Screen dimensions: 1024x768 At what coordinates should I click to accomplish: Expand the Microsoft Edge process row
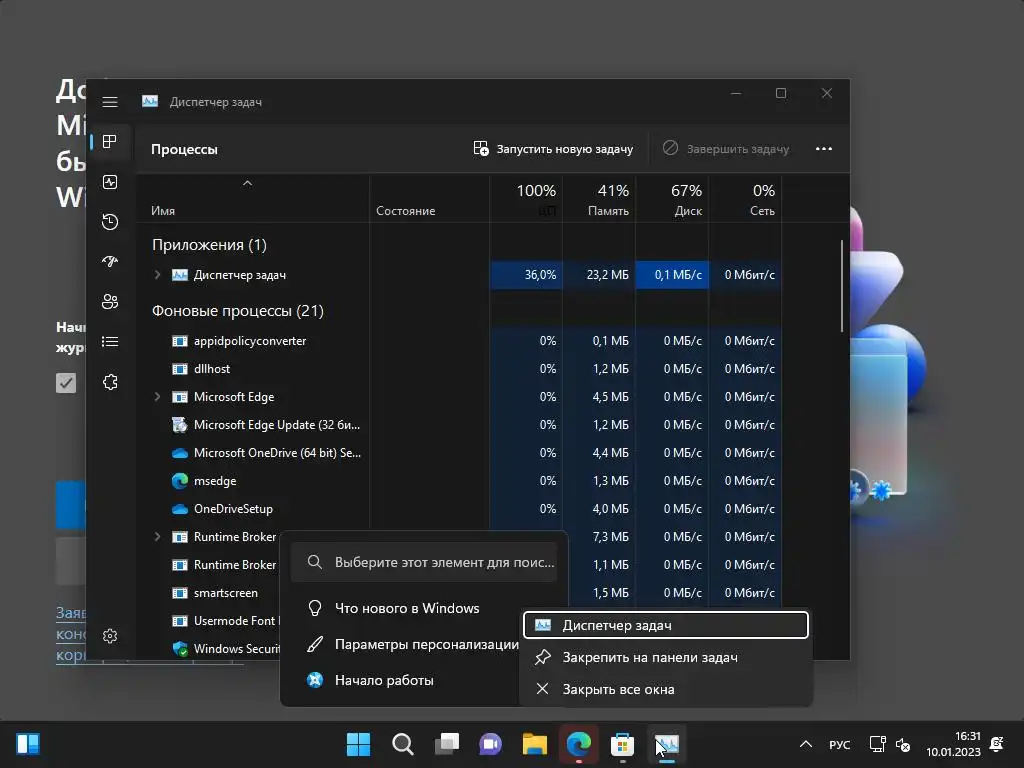pos(157,396)
